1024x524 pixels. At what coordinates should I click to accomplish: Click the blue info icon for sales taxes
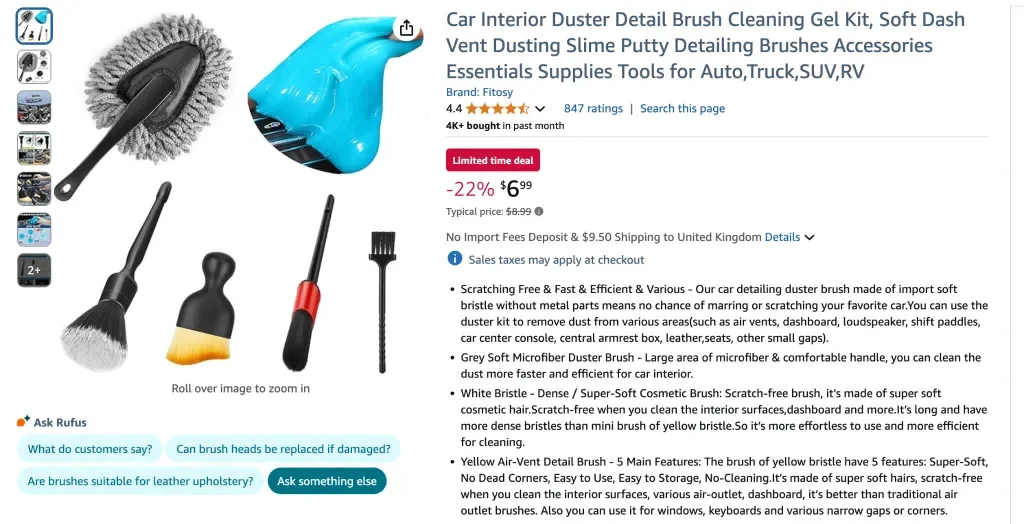coord(455,259)
